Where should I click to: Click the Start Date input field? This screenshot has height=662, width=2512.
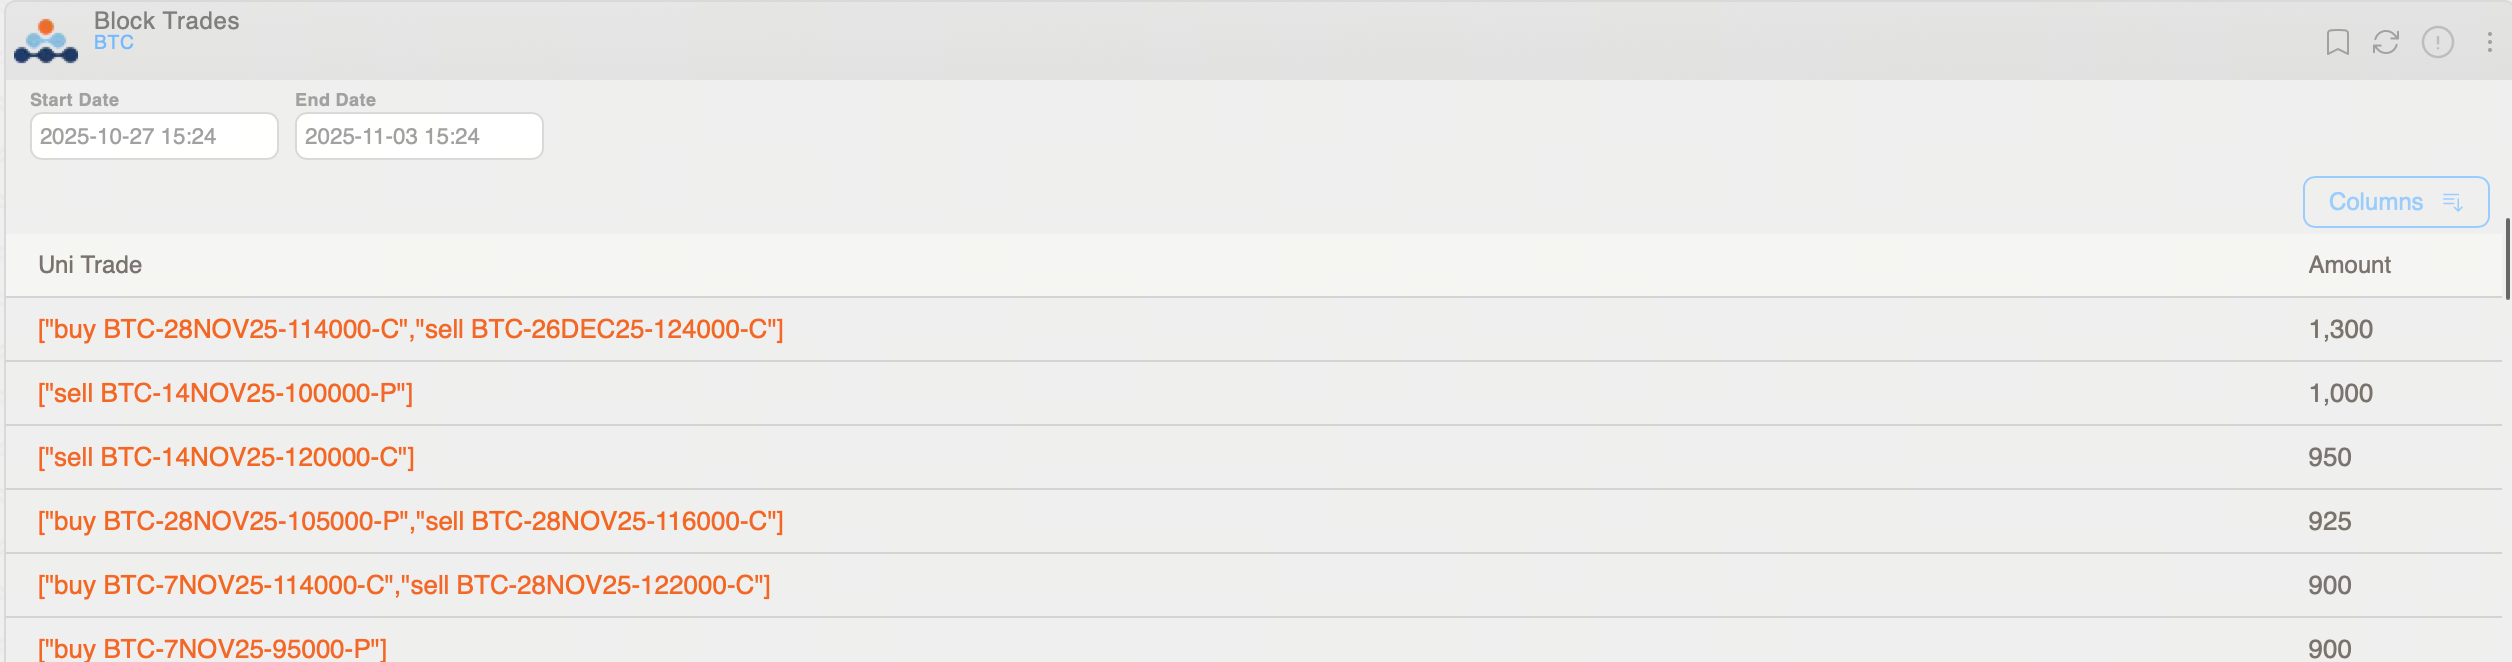click(x=154, y=136)
